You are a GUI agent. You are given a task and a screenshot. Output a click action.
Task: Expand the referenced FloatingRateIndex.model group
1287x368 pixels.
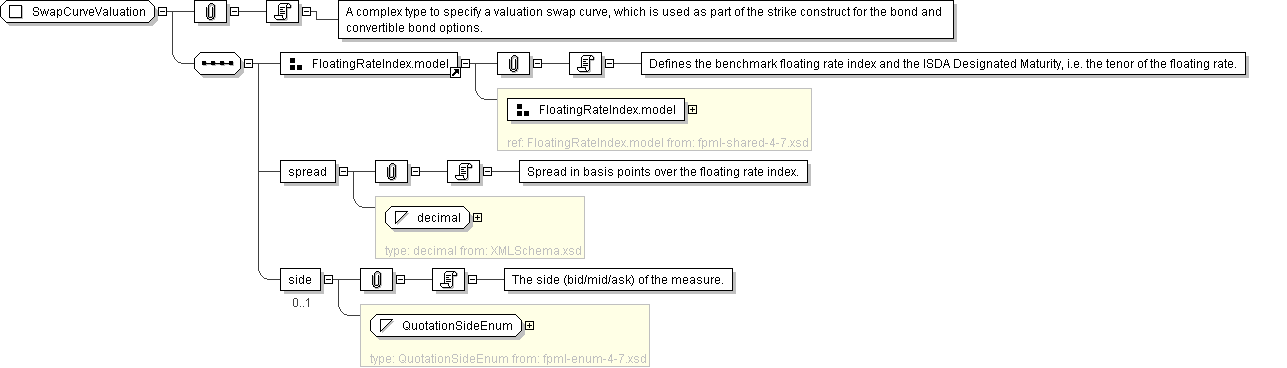coord(692,109)
